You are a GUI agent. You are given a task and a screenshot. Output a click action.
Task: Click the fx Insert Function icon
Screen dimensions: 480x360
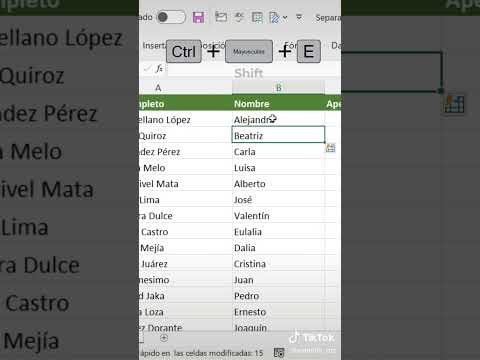[x=159, y=68]
